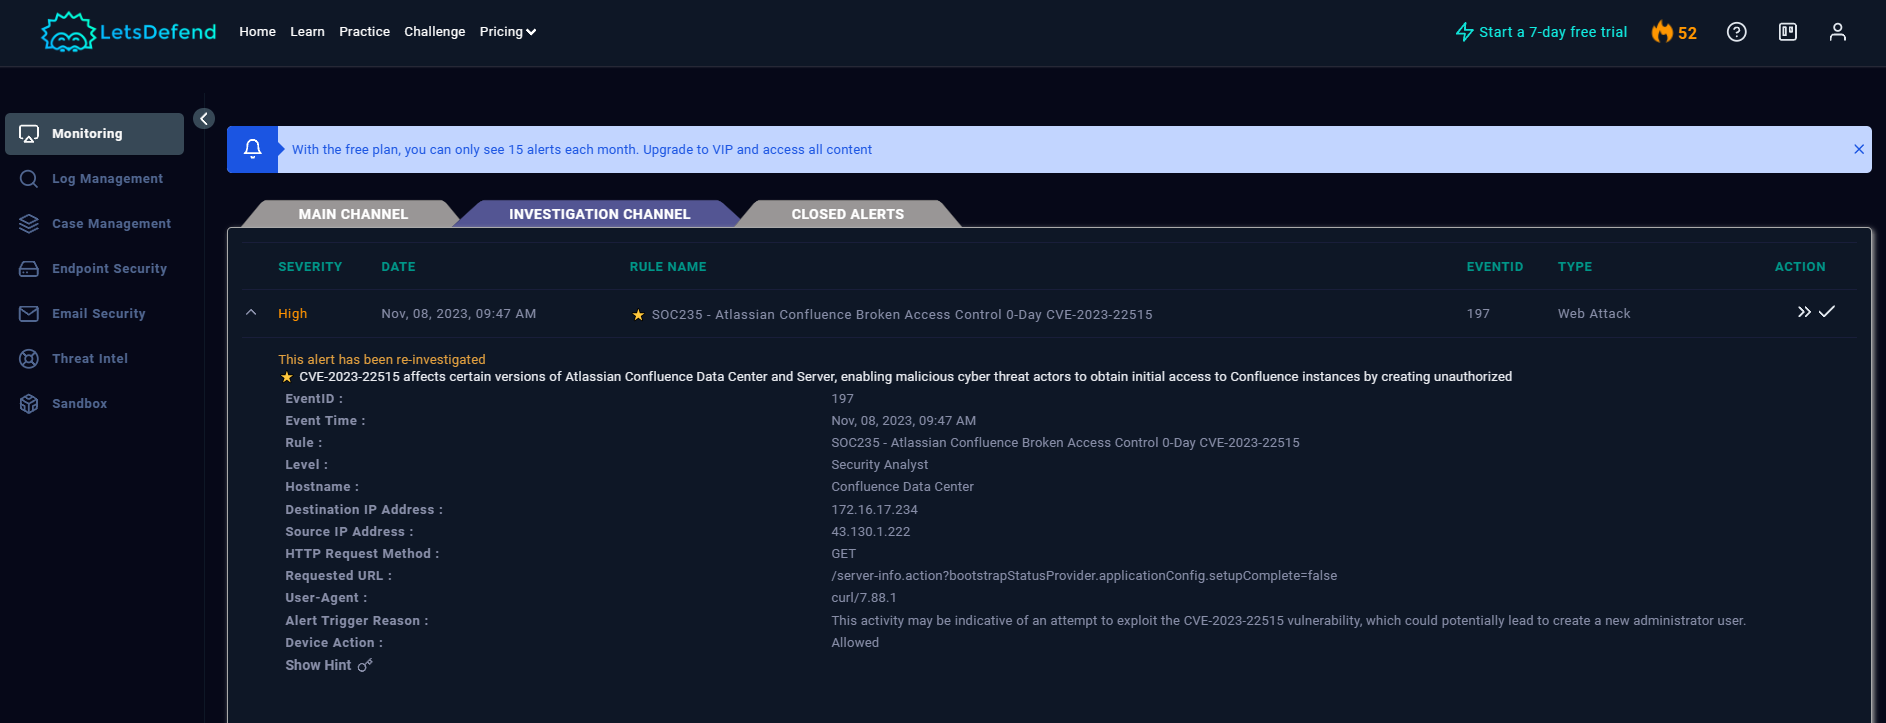The height and width of the screenshot is (723, 1886).
Task: Click the flame streak icon showing 52
Action: [1674, 32]
